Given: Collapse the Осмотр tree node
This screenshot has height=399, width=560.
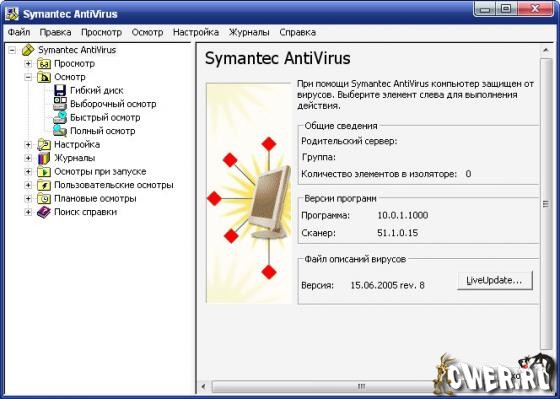Looking at the screenshot, I should (28, 77).
